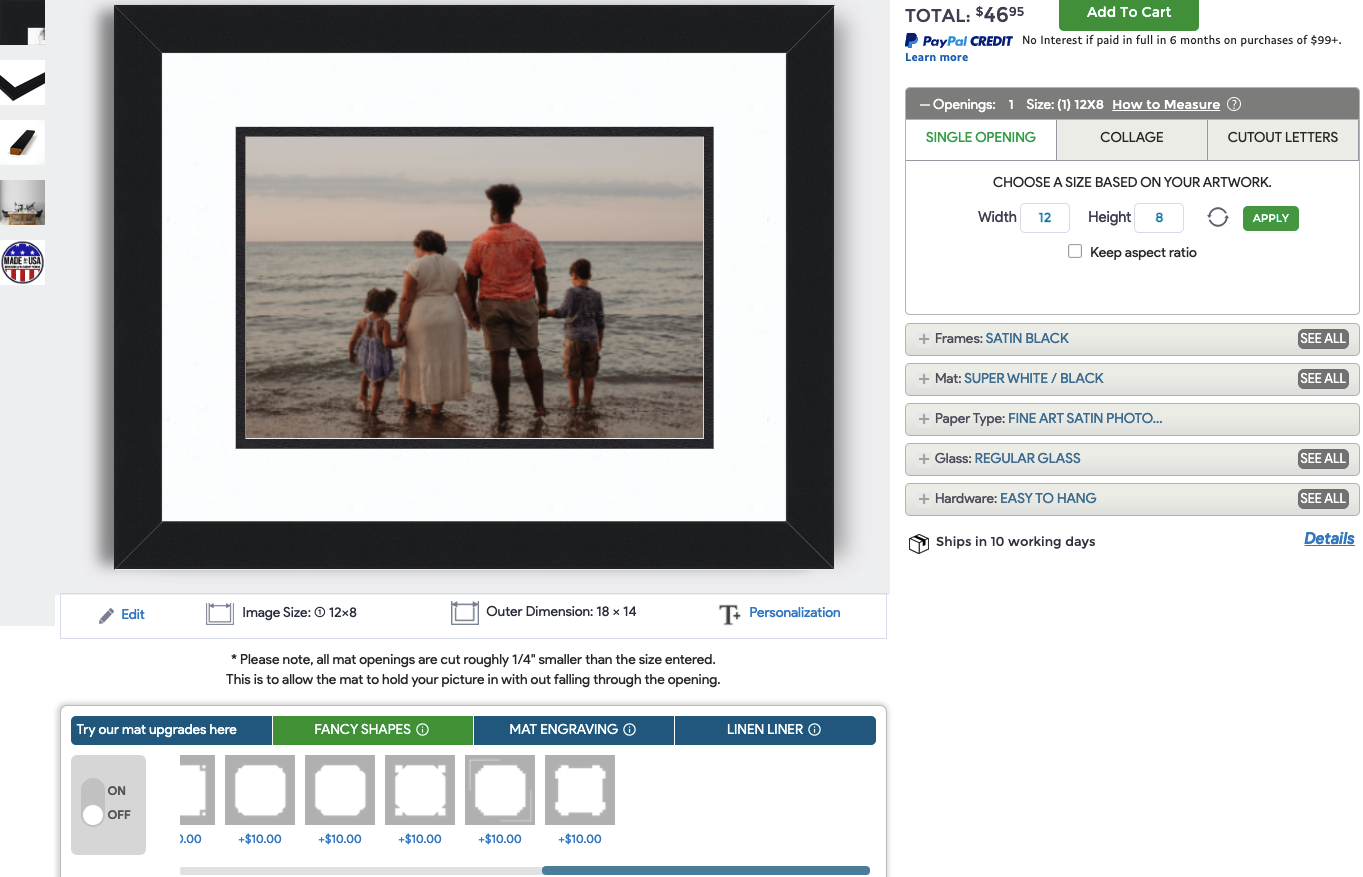Image resolution: width=1363 pixels, height=877 pixels.
Task: Click the Edit pencil icon
Action: tap(107, 615)
